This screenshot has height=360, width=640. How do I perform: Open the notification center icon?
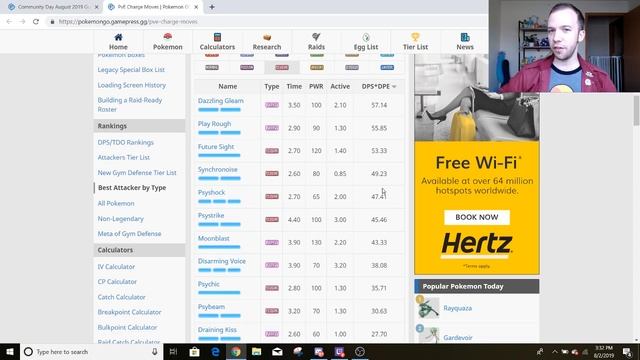627,351
